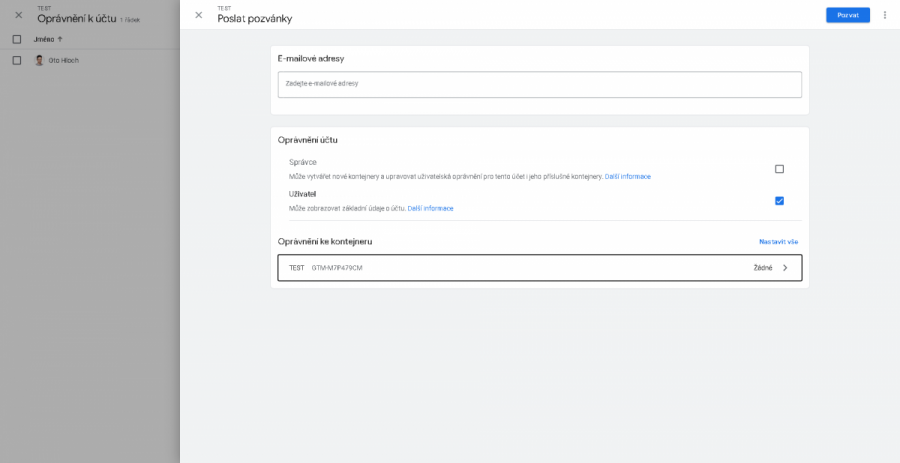Open the three-dot more options menu
This screenshot has height=463, width=900.
pyautogui.click(x=885, y=15)
